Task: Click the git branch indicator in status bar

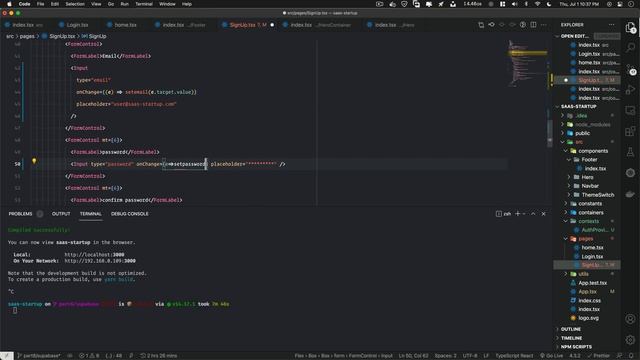Action: (x=39, y=356)
